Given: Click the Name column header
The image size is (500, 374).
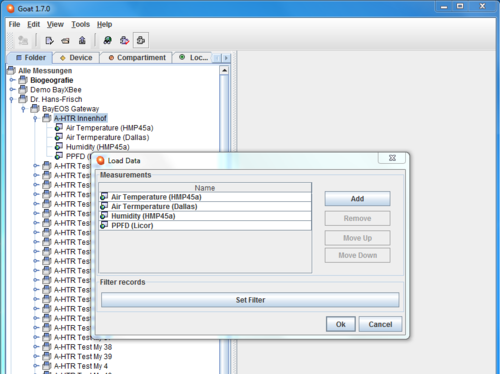Looking at the screenshot, I should [205, 188].
